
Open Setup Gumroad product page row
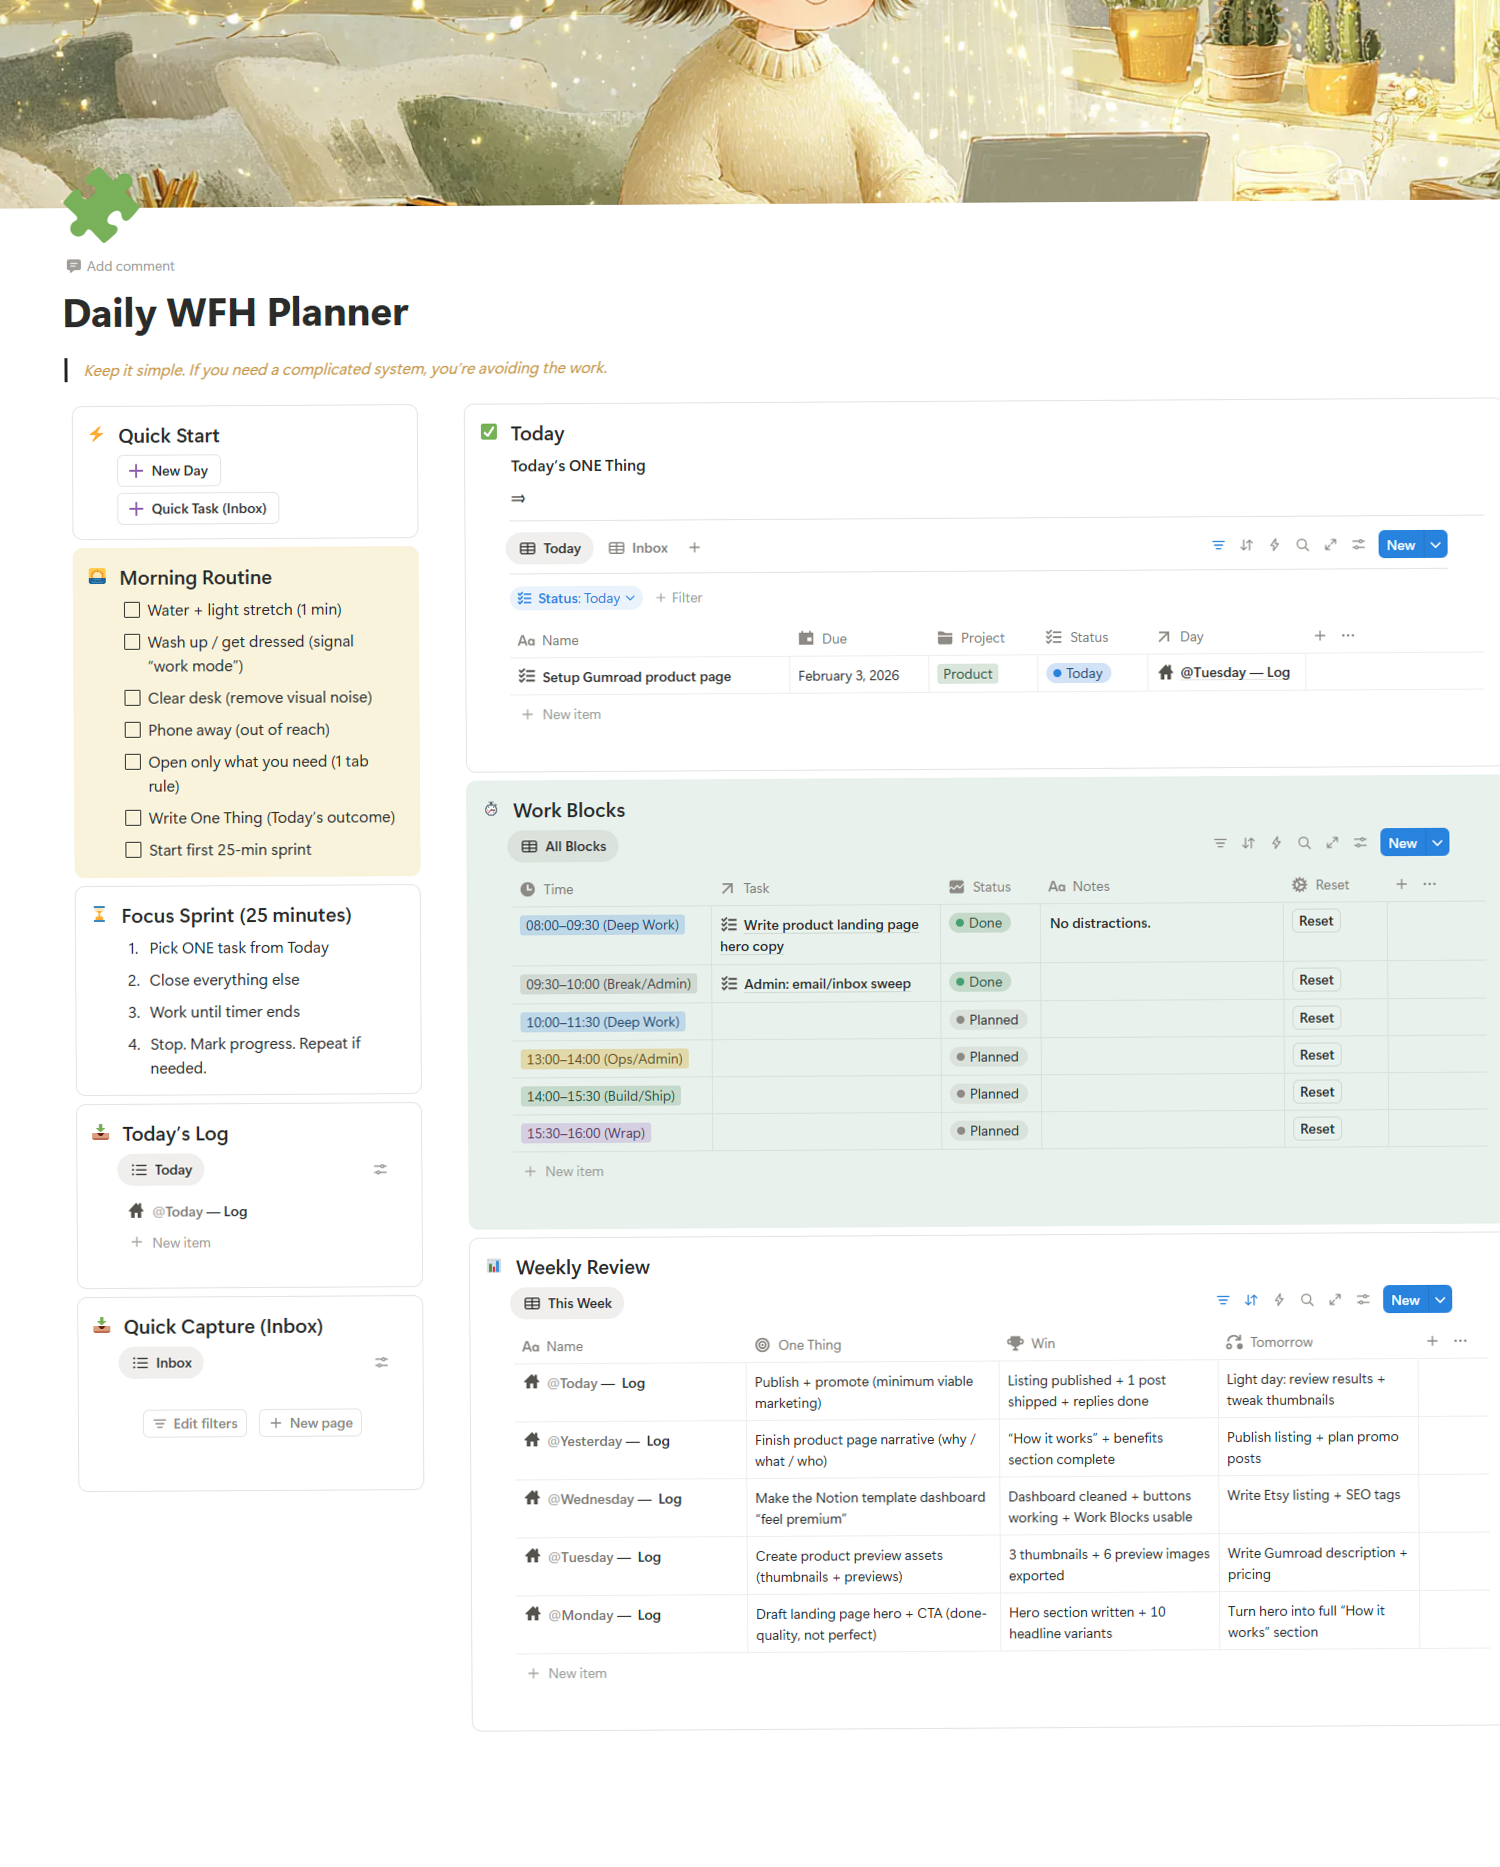[636, 677]
